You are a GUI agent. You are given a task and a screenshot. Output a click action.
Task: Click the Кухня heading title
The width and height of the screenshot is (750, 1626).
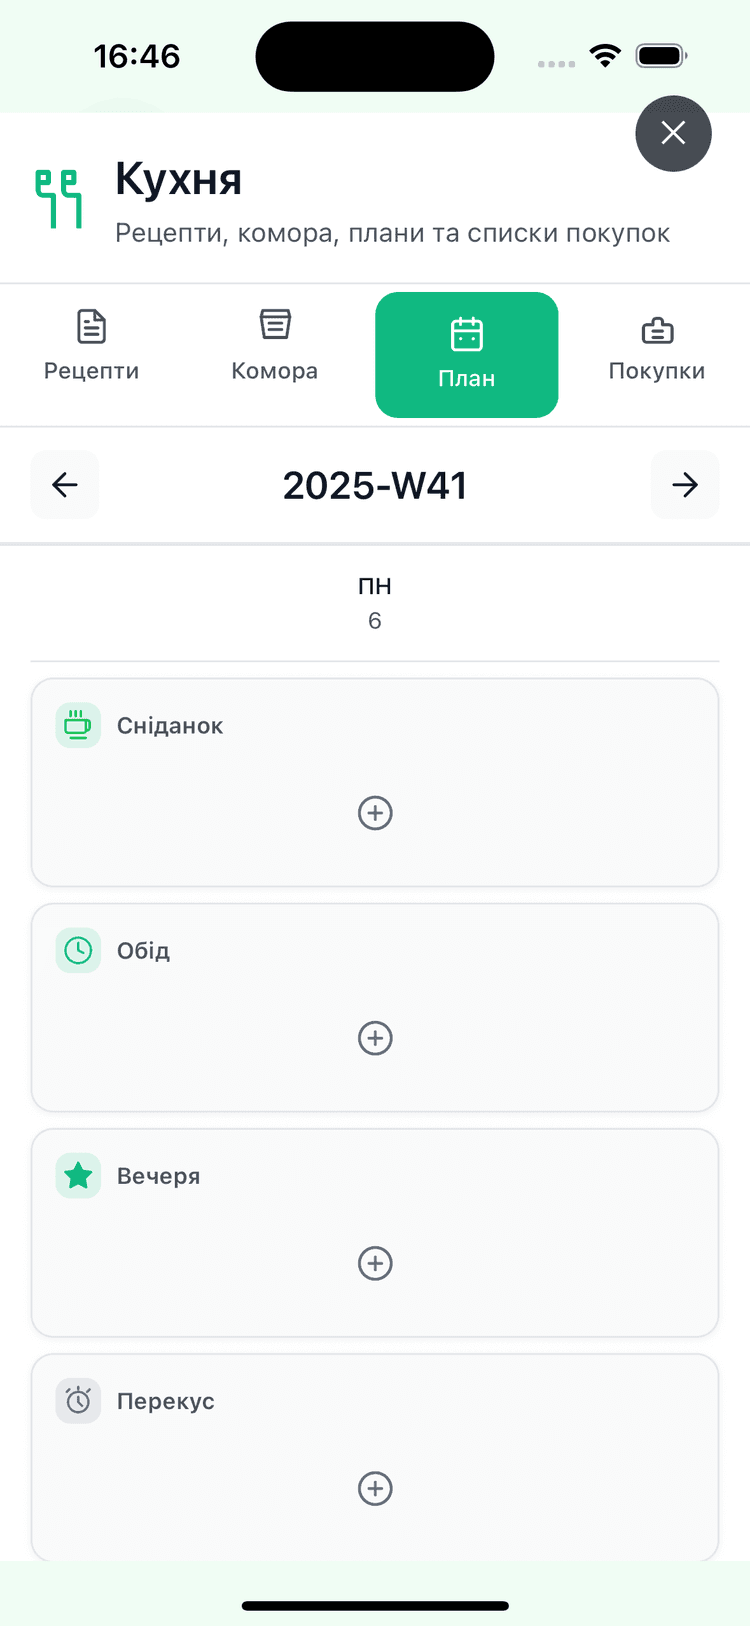pos(179,180)
